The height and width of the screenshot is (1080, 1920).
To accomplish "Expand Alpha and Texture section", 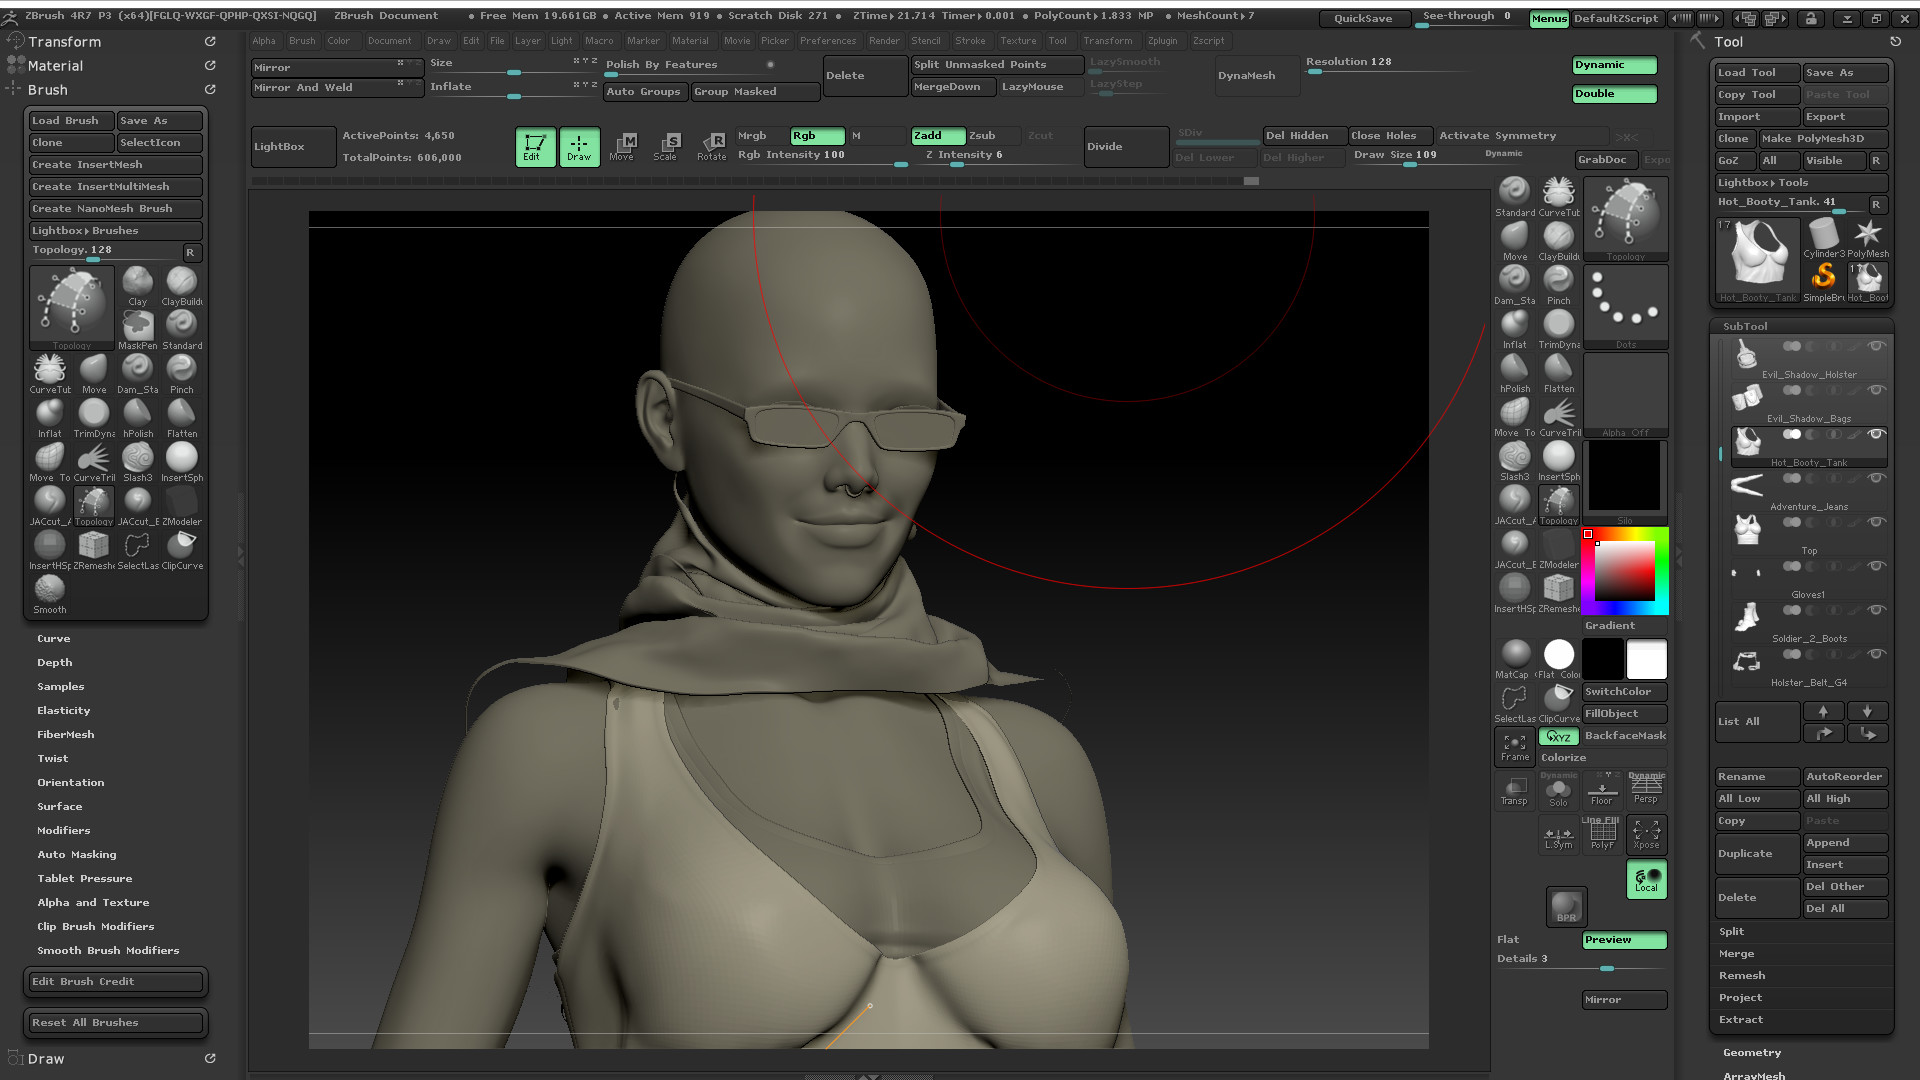I will [x=93, y=903].
